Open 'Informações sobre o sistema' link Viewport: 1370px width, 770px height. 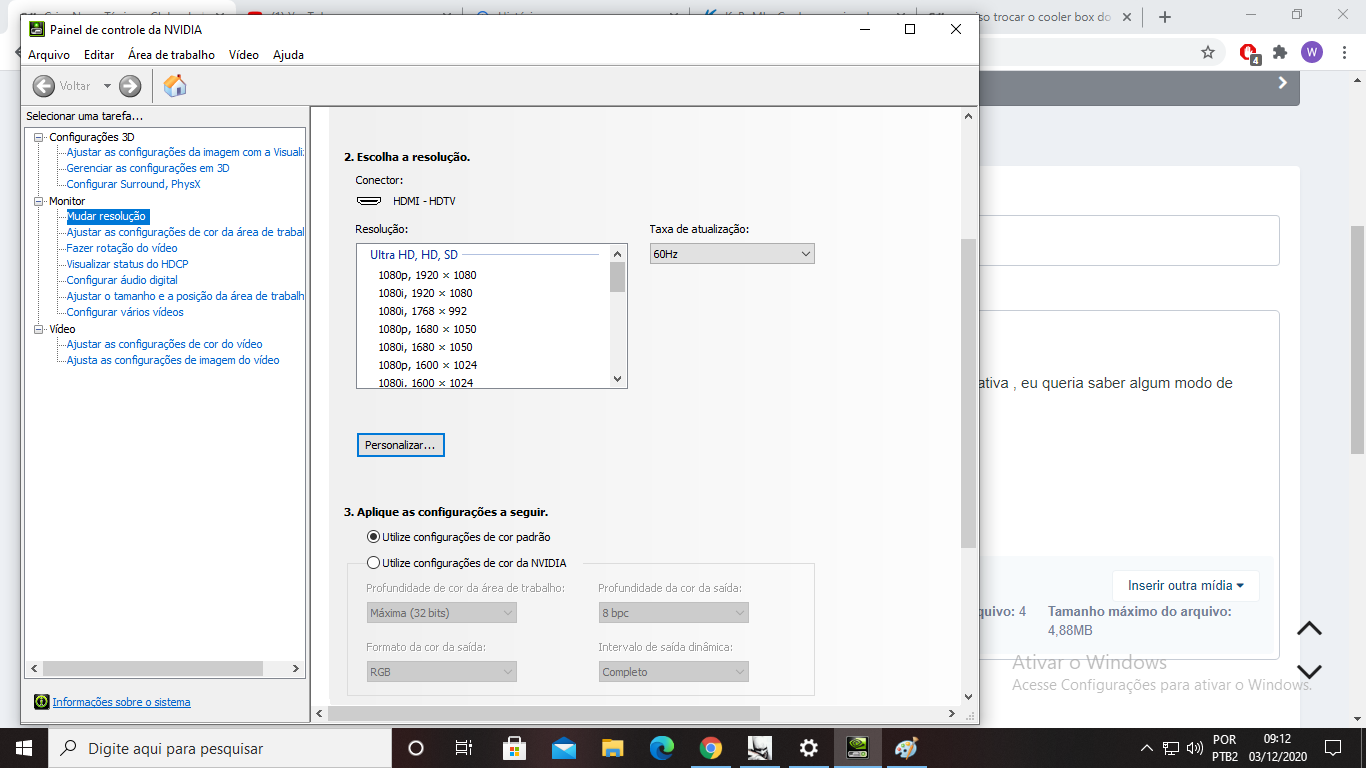point(121,702)
